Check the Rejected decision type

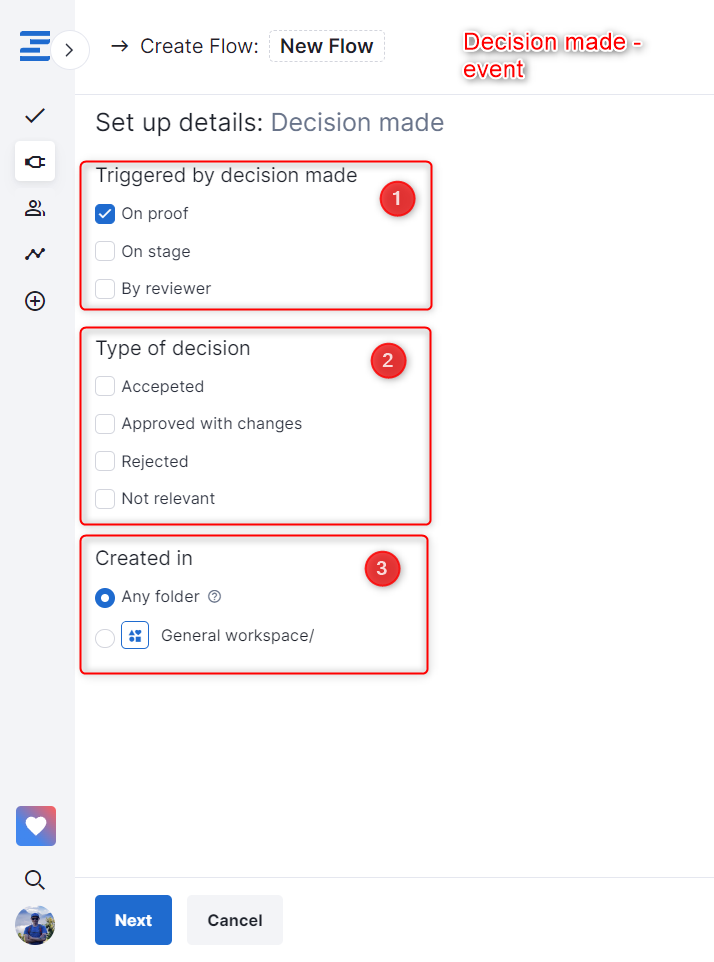pyautogui.click(x=105, y=461)
